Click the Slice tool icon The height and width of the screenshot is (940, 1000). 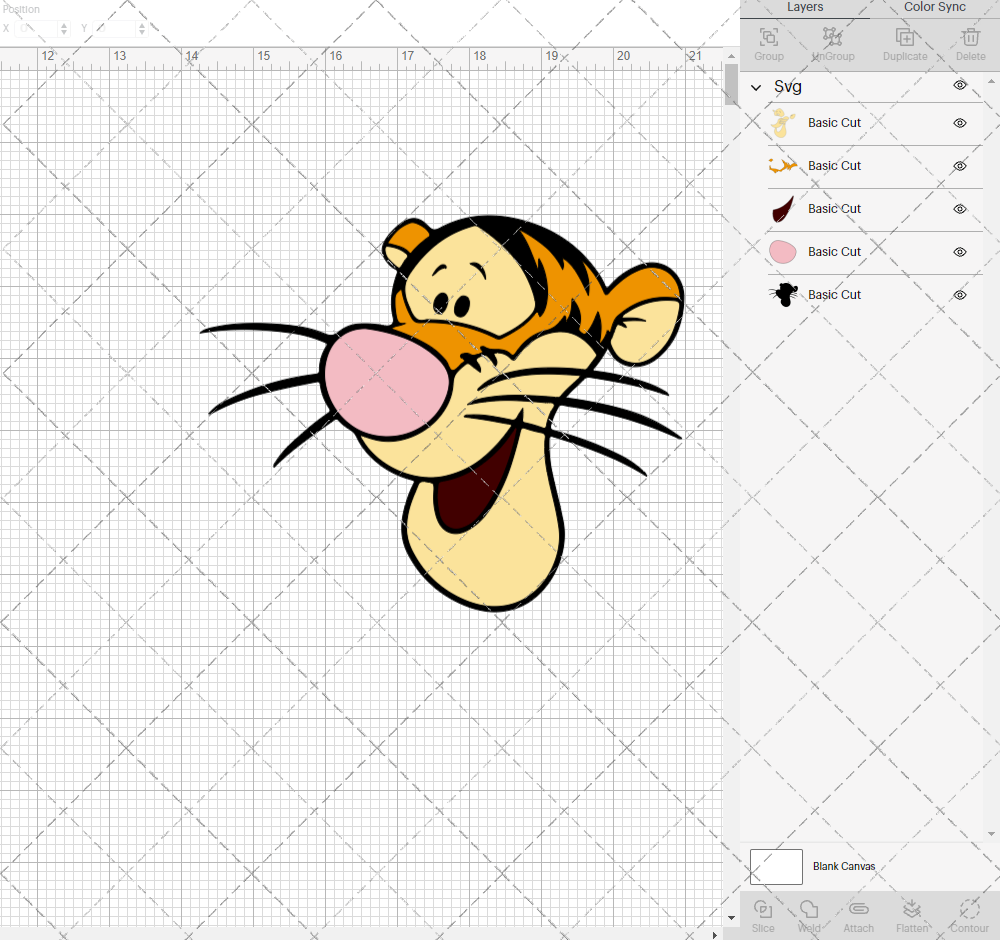(763, 909)
